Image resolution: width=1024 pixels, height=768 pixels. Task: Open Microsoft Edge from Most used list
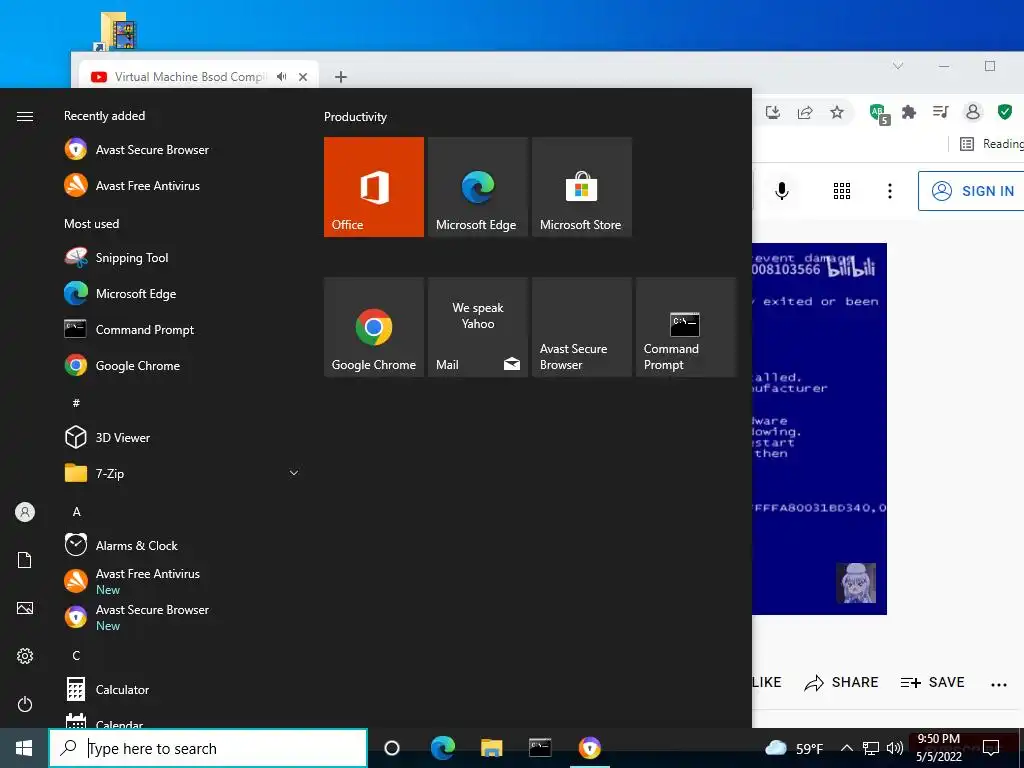(x=120, y=294)
